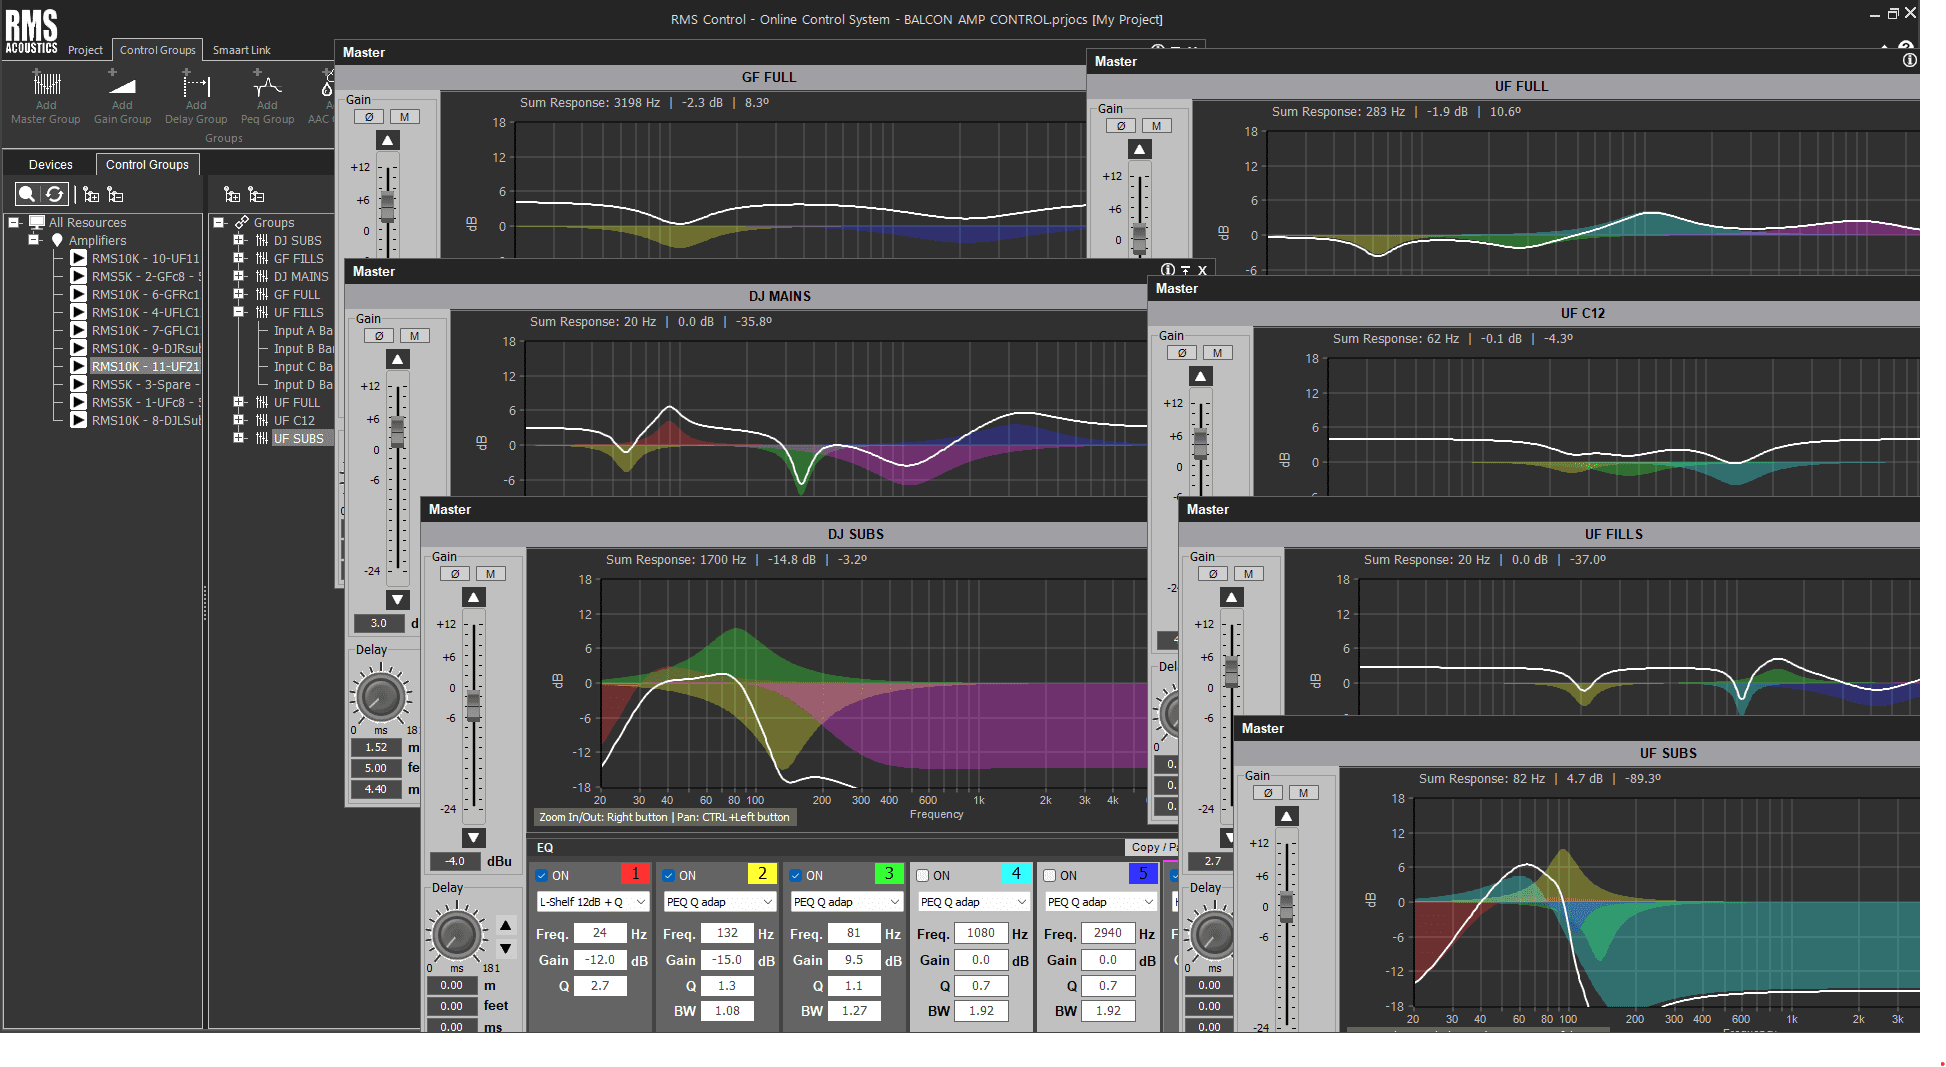Open EQ band 5 PEQ Q adap dropdown
This screenshot has width=1946, height=1067.
click(x=1101, y=902)
